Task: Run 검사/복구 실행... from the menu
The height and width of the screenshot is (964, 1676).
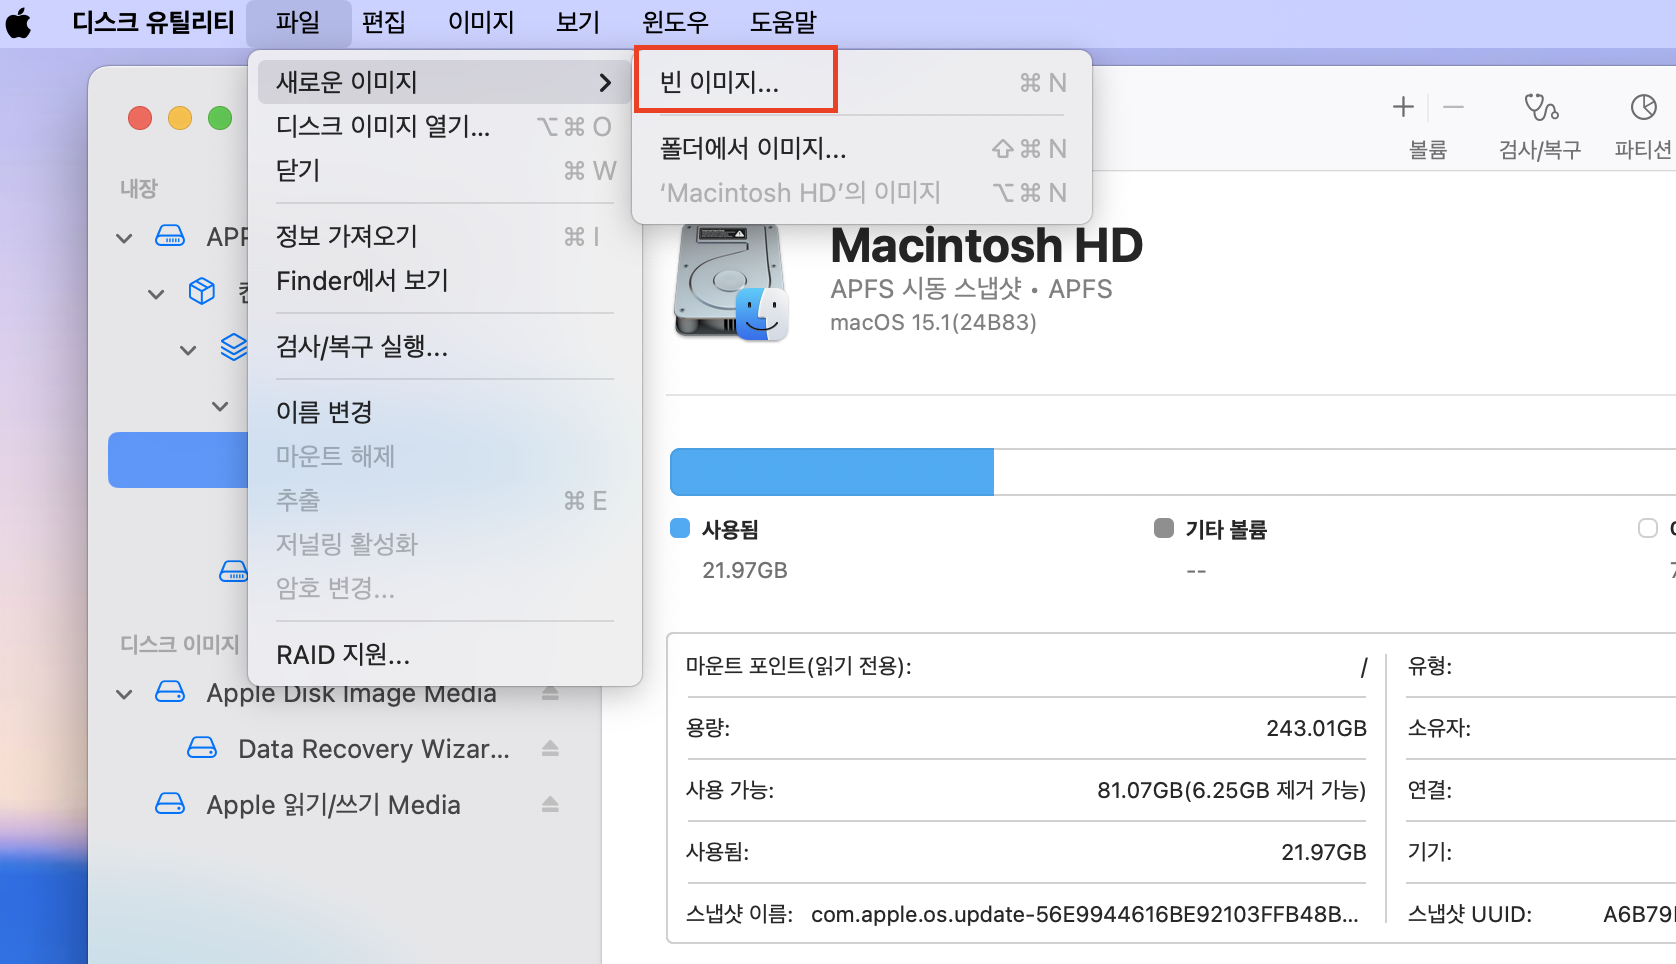Action: pos(445,346)
